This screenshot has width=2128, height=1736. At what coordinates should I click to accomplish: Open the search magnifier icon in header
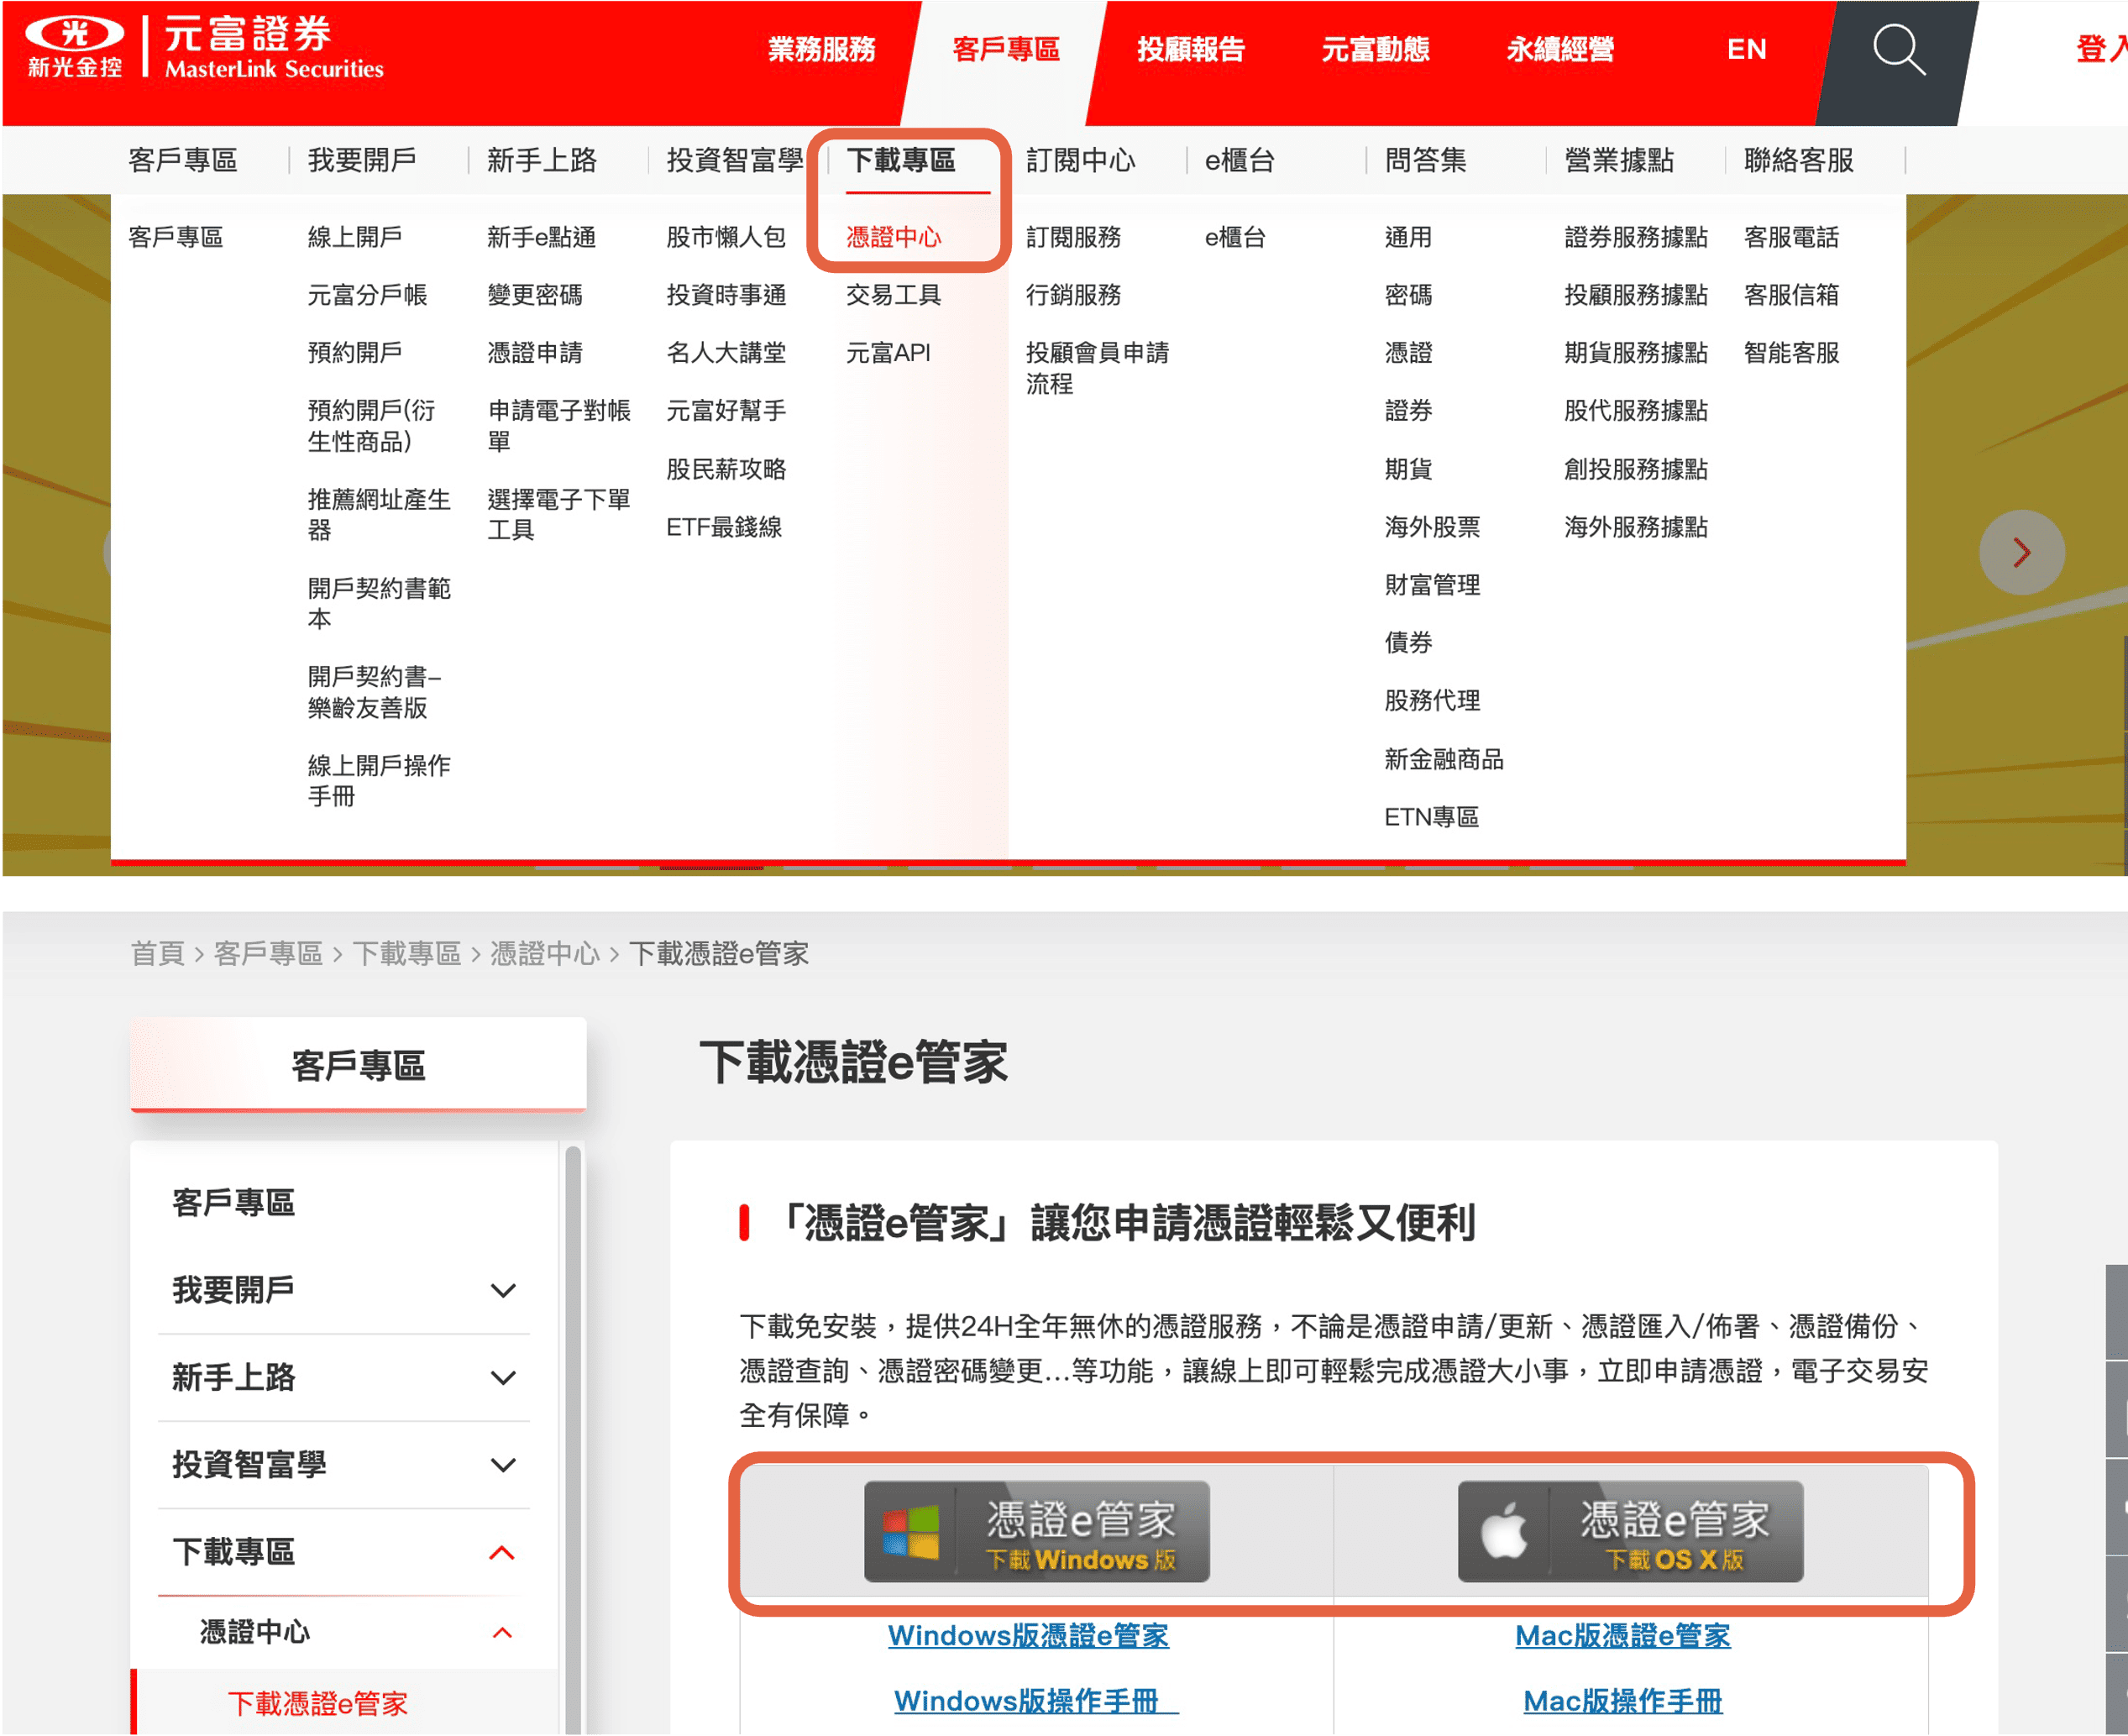click(x=1898, y=50)
